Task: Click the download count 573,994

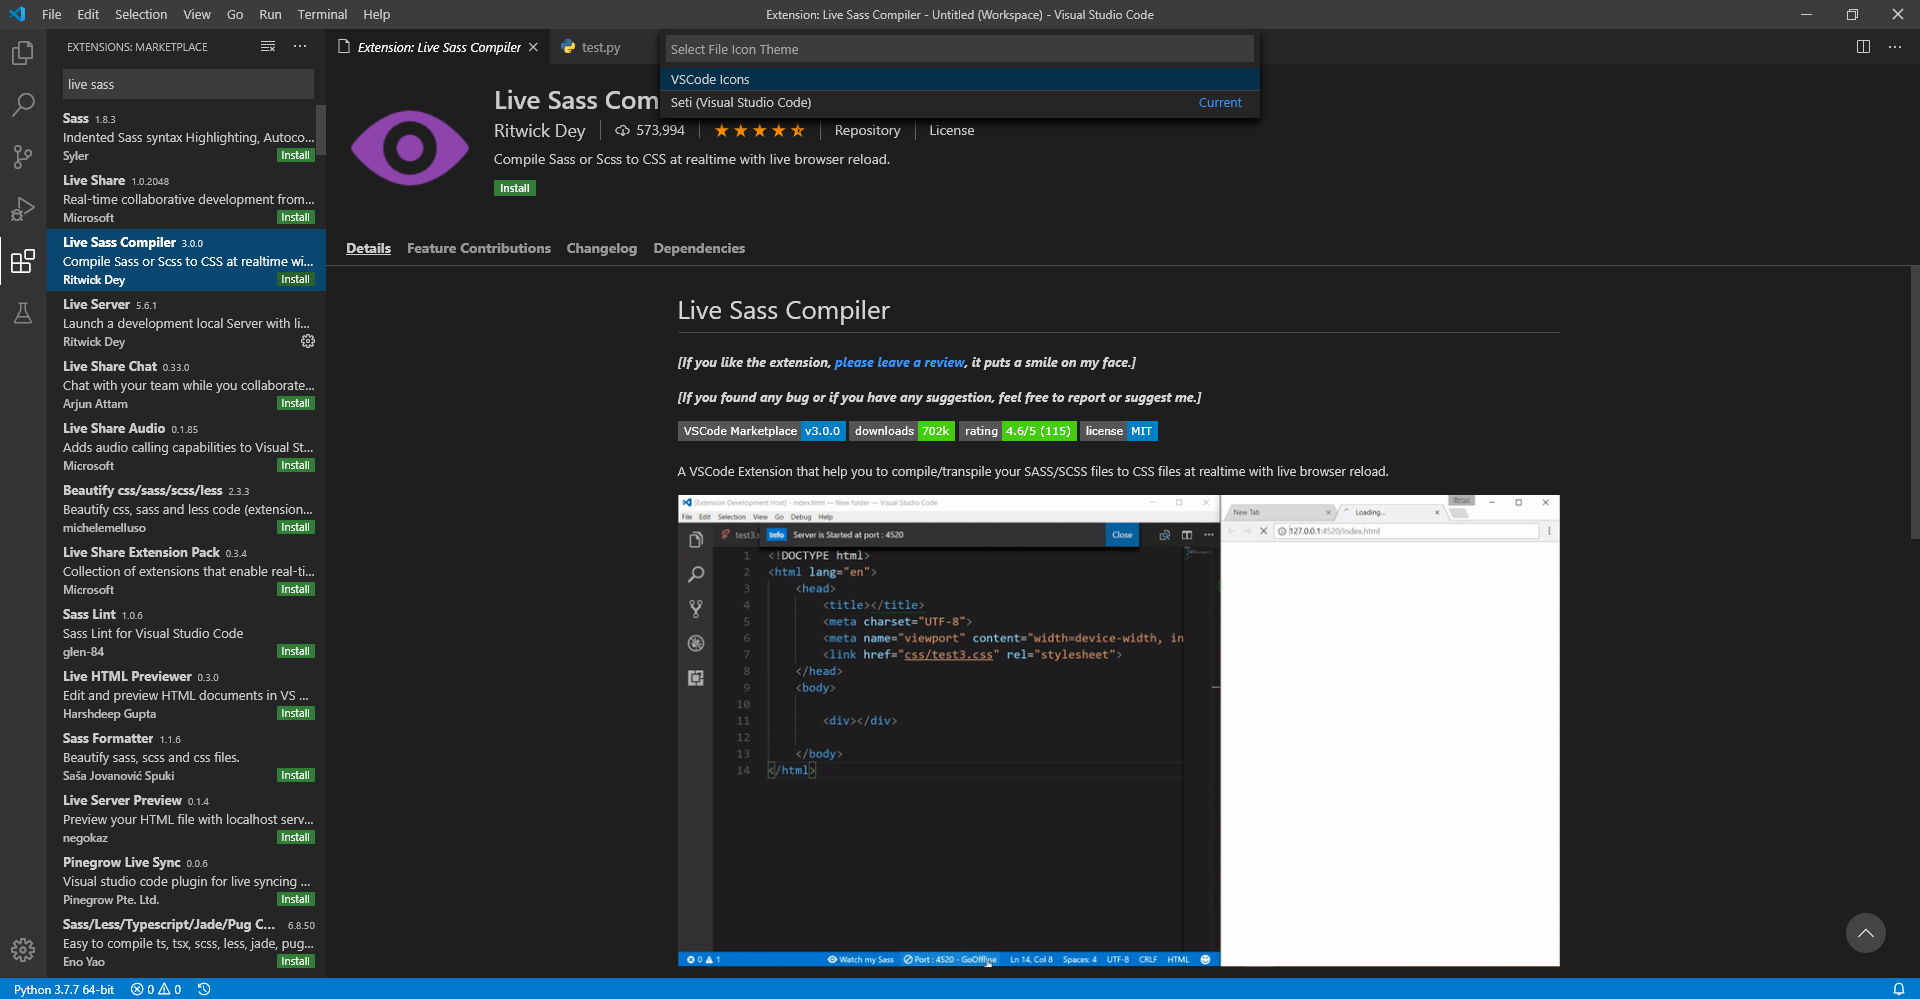Action: [650, 131]
